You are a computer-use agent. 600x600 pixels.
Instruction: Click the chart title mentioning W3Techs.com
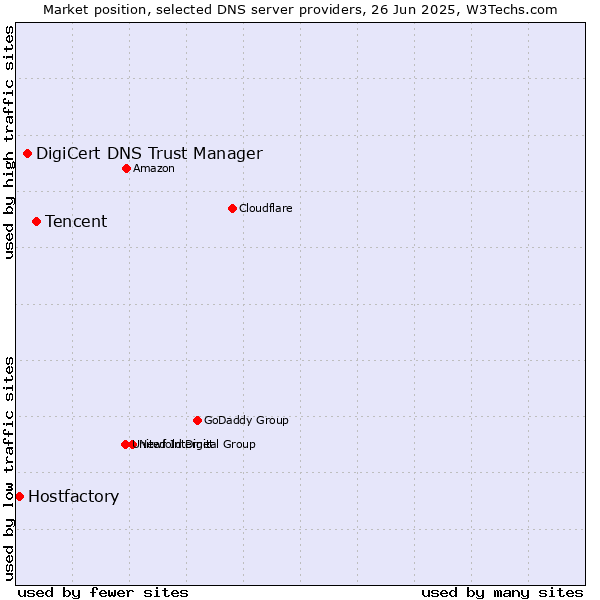click(300, 10)
